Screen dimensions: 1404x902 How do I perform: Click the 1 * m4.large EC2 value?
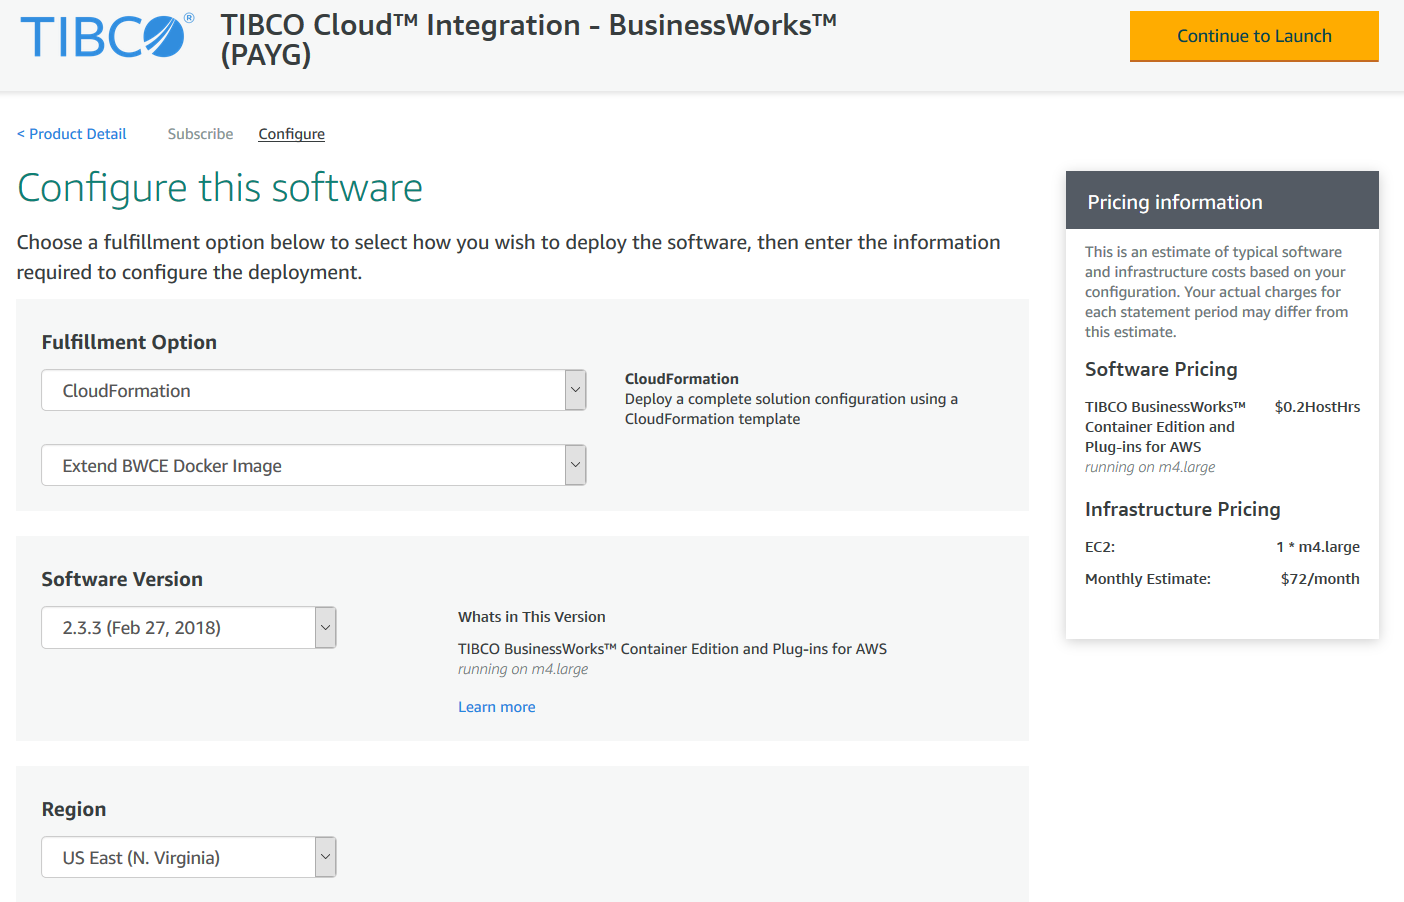1317,547
